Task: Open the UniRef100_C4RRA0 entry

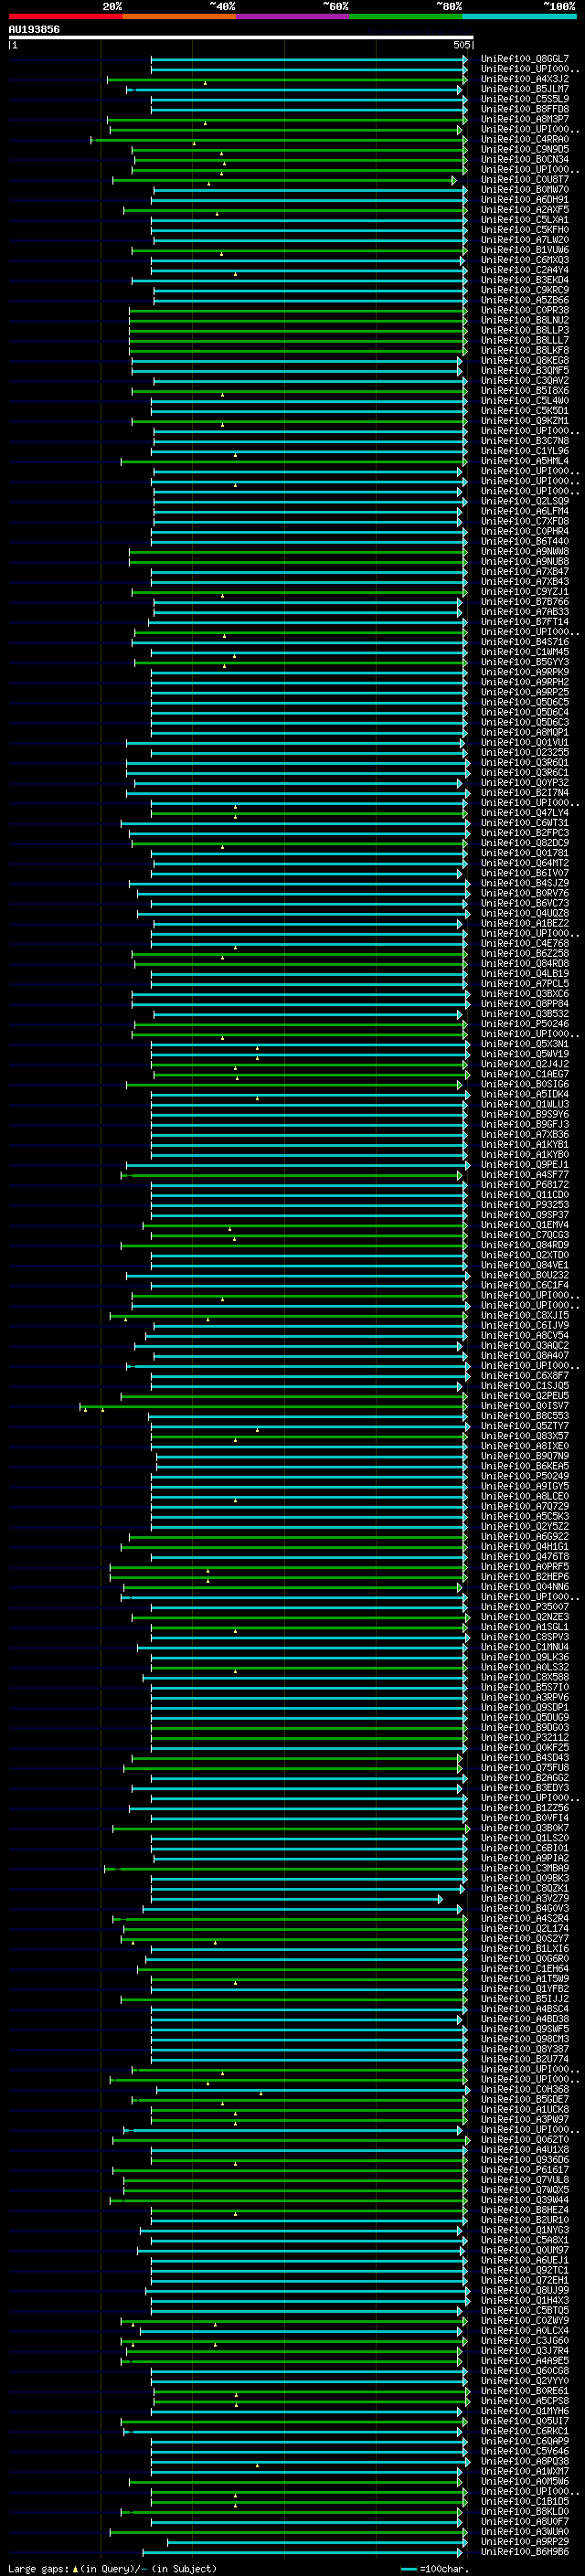Action: (524, 140)
